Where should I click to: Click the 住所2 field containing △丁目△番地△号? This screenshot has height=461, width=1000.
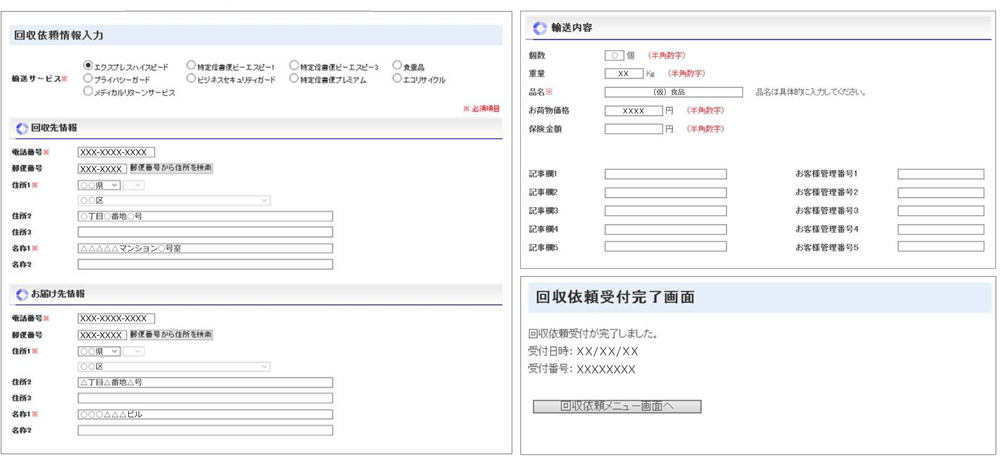click(205, 383)
